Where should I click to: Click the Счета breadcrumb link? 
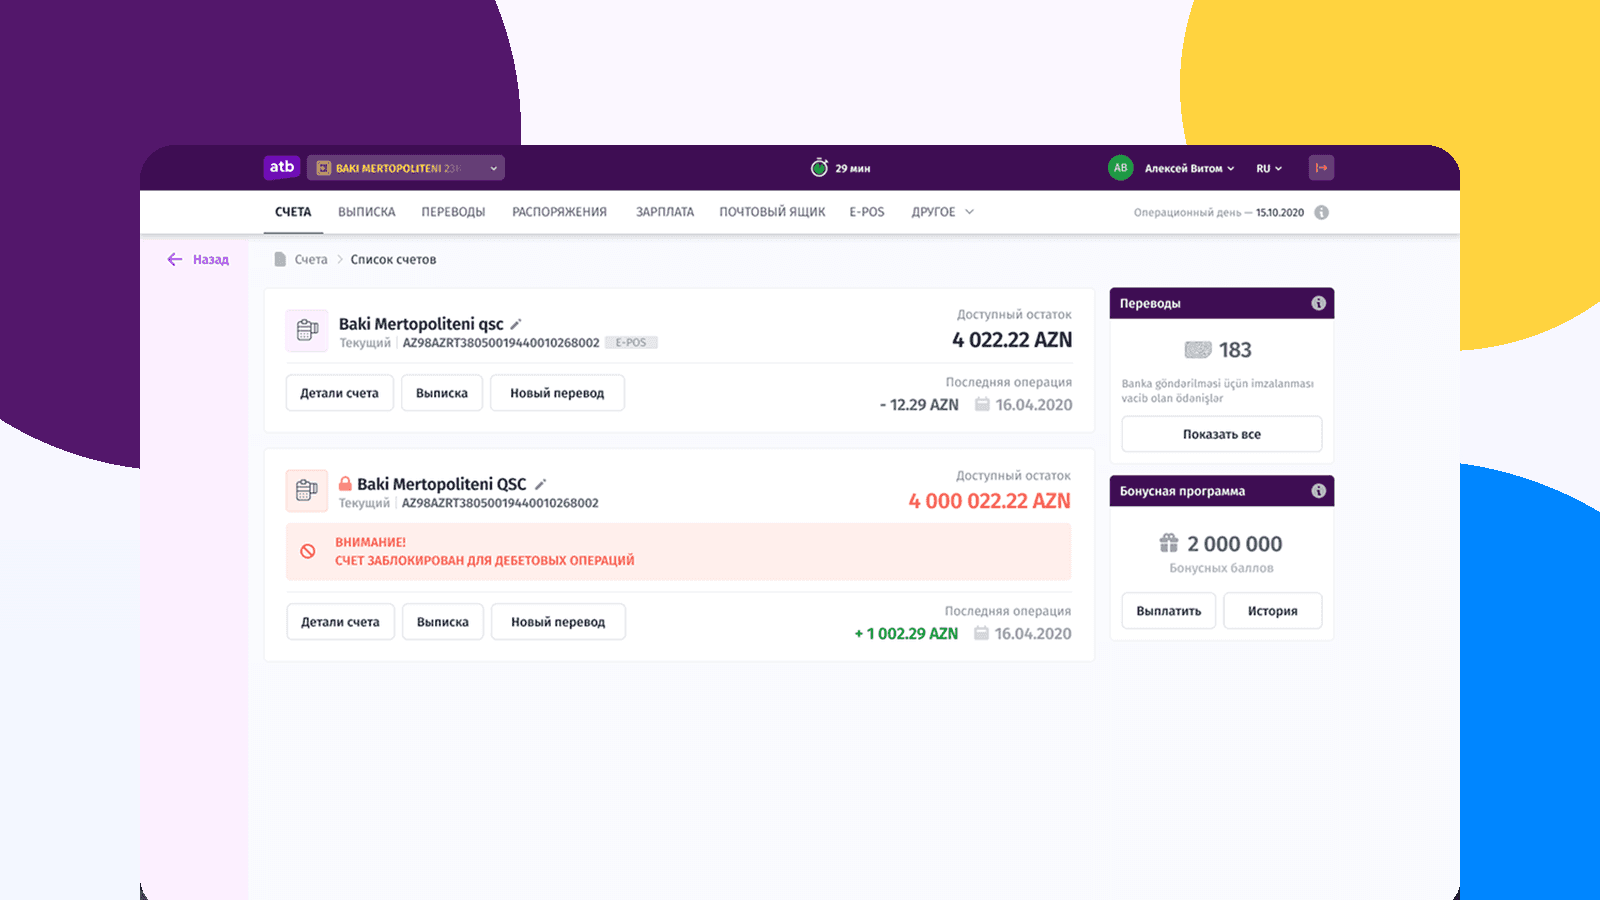click(x=311, y=259)
